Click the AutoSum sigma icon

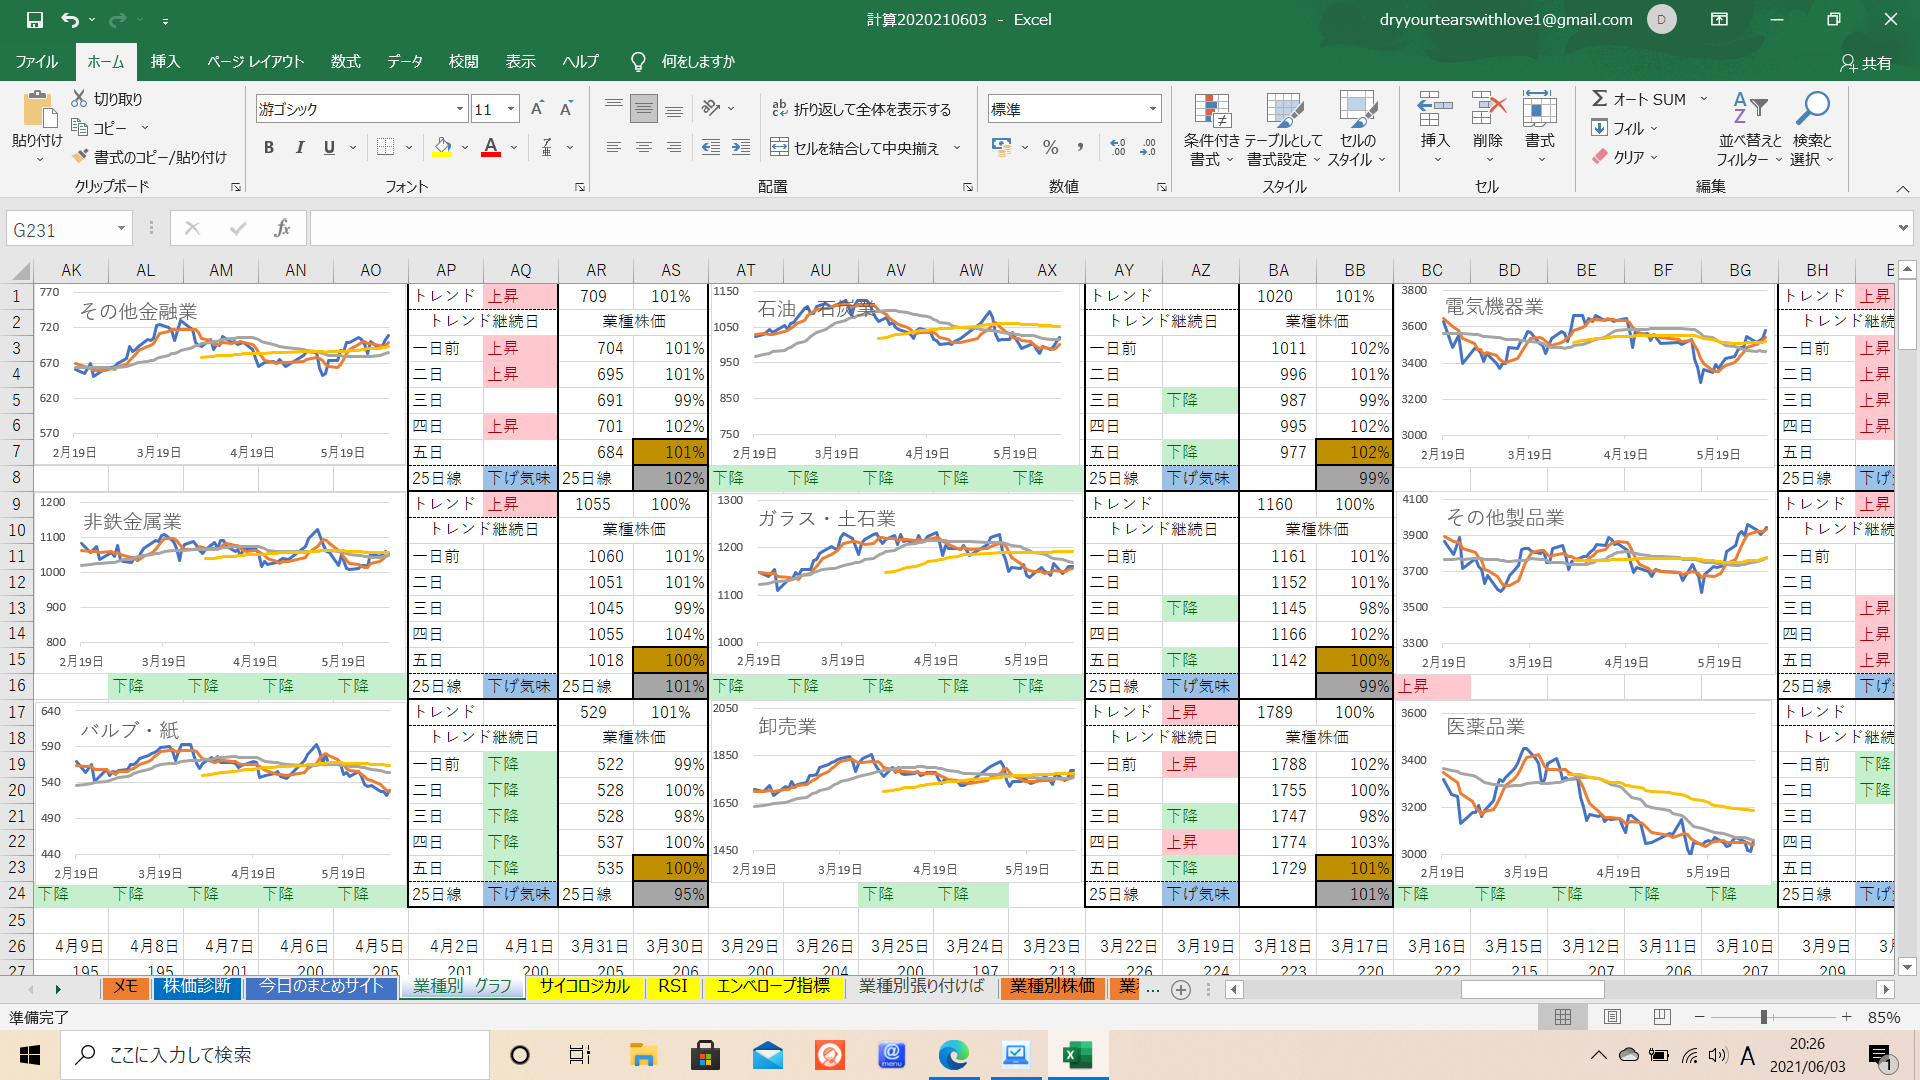coord(1600,98)
